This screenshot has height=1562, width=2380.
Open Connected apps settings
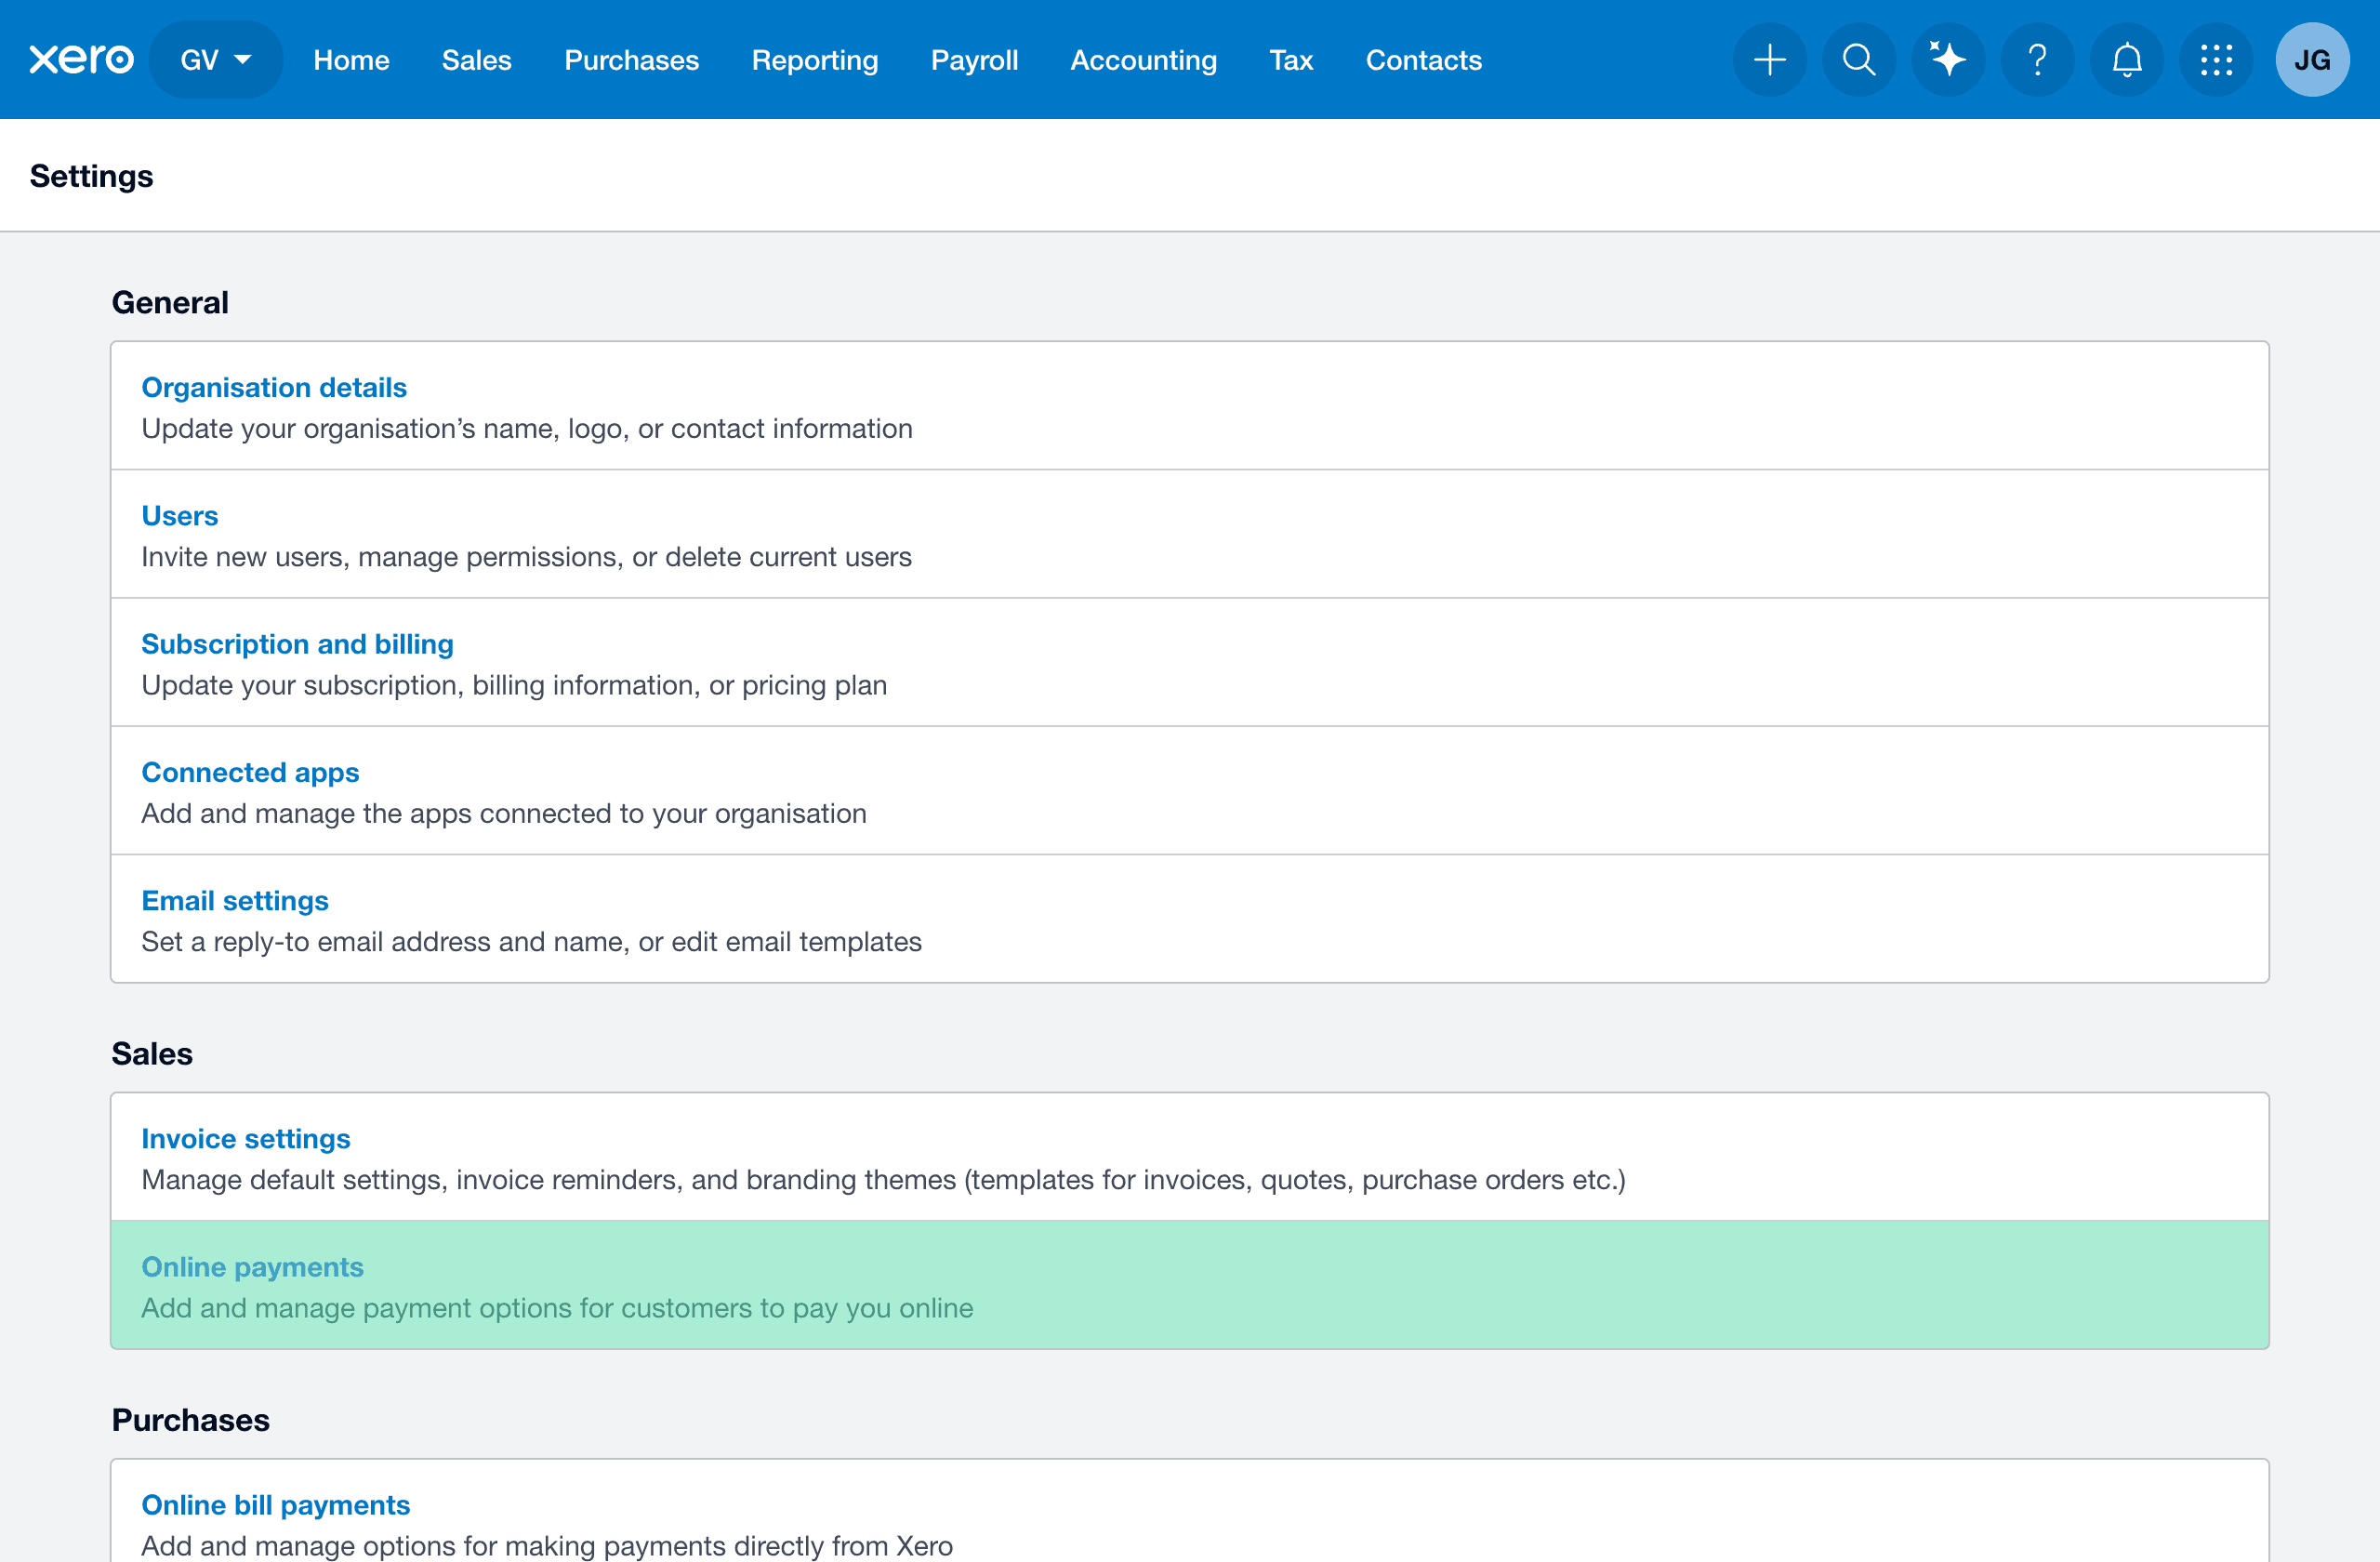(x=250, y=772)
